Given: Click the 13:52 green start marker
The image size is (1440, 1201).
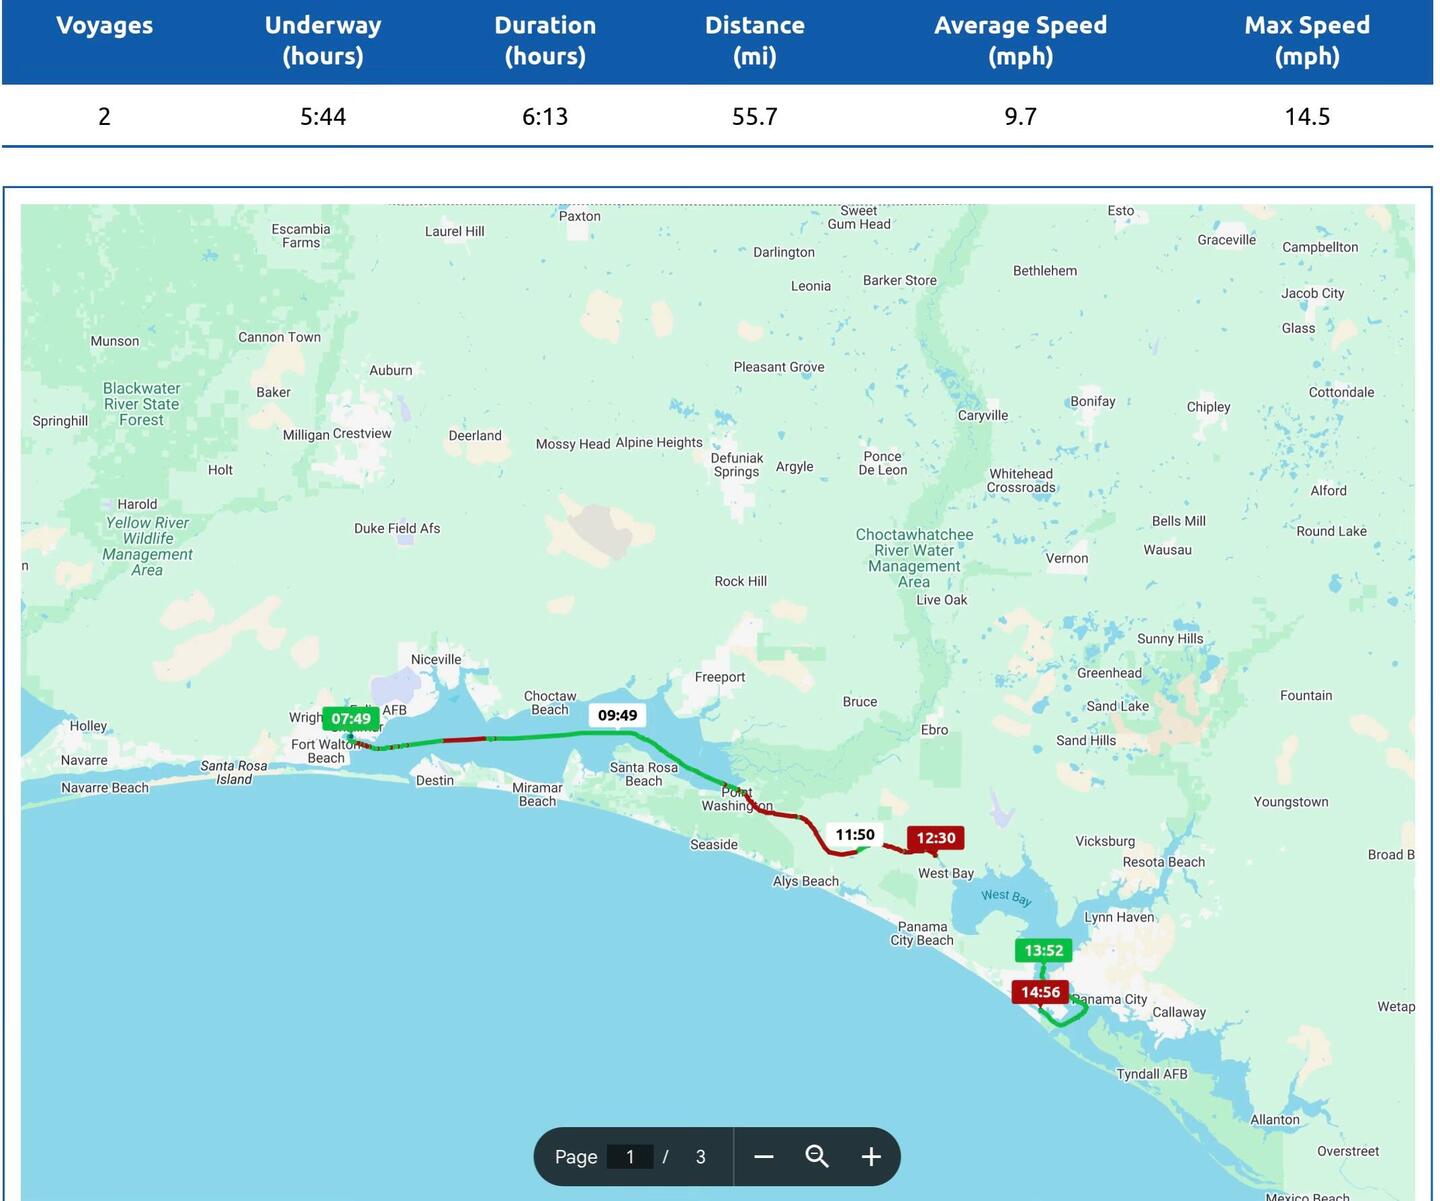Looking at the screenshot, I should 1043,950.
